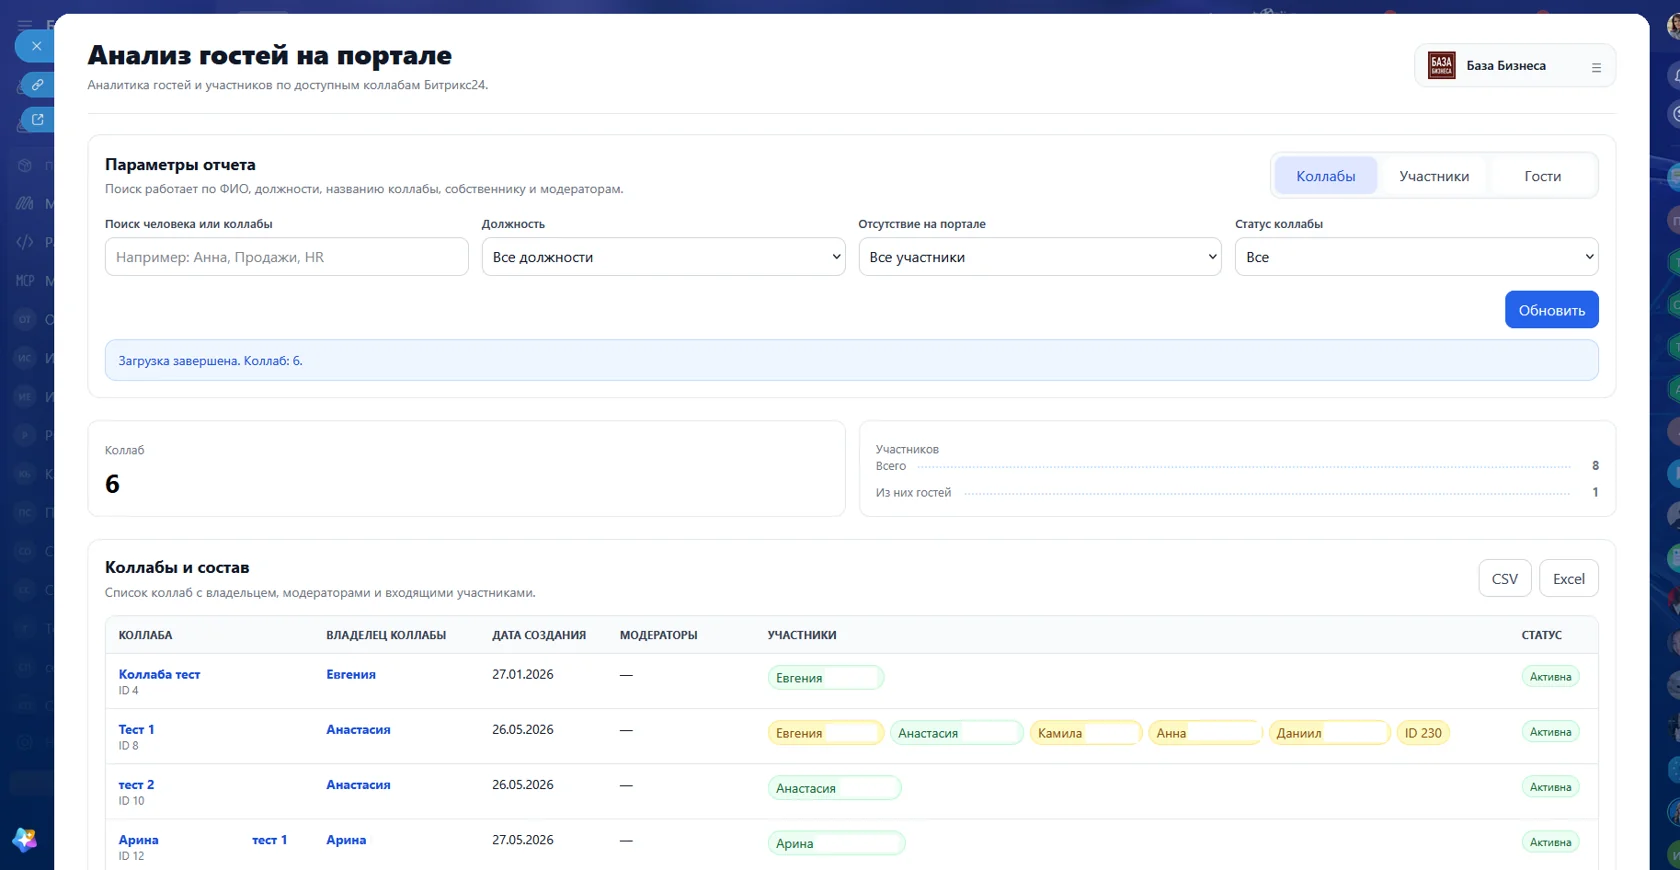Open the Коллаба тест link
The width and height of the screenshot is (1680, 870).
click(x=159, y=675)
